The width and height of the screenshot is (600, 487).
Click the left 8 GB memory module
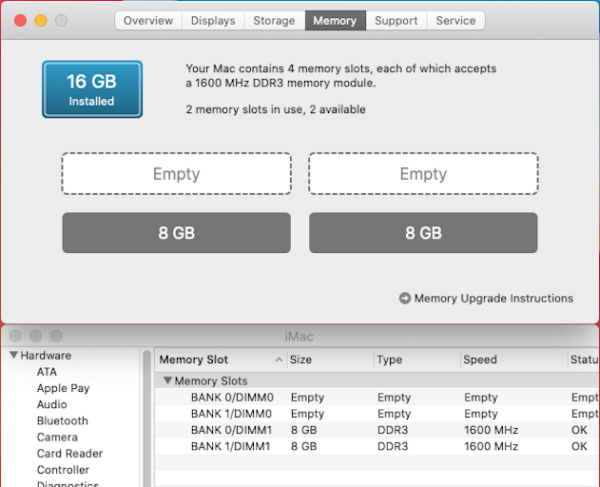point(176,233)
